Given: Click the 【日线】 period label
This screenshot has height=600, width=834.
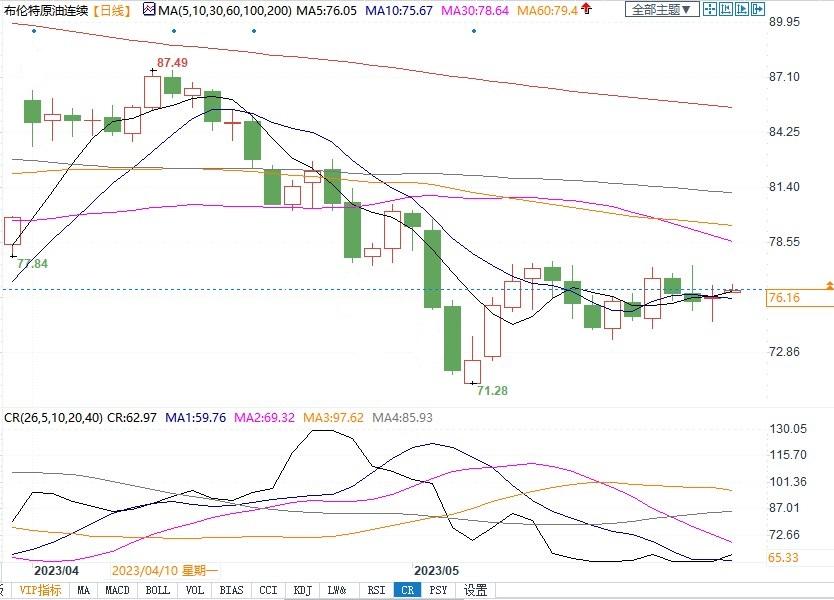Looking at the screenshot, I should coord(111,10).
